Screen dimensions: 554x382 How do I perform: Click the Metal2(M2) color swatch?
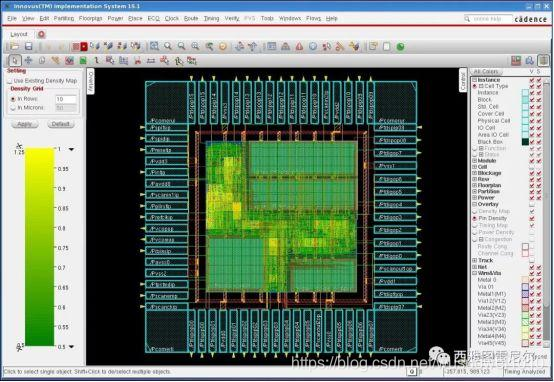coord(525,308)
